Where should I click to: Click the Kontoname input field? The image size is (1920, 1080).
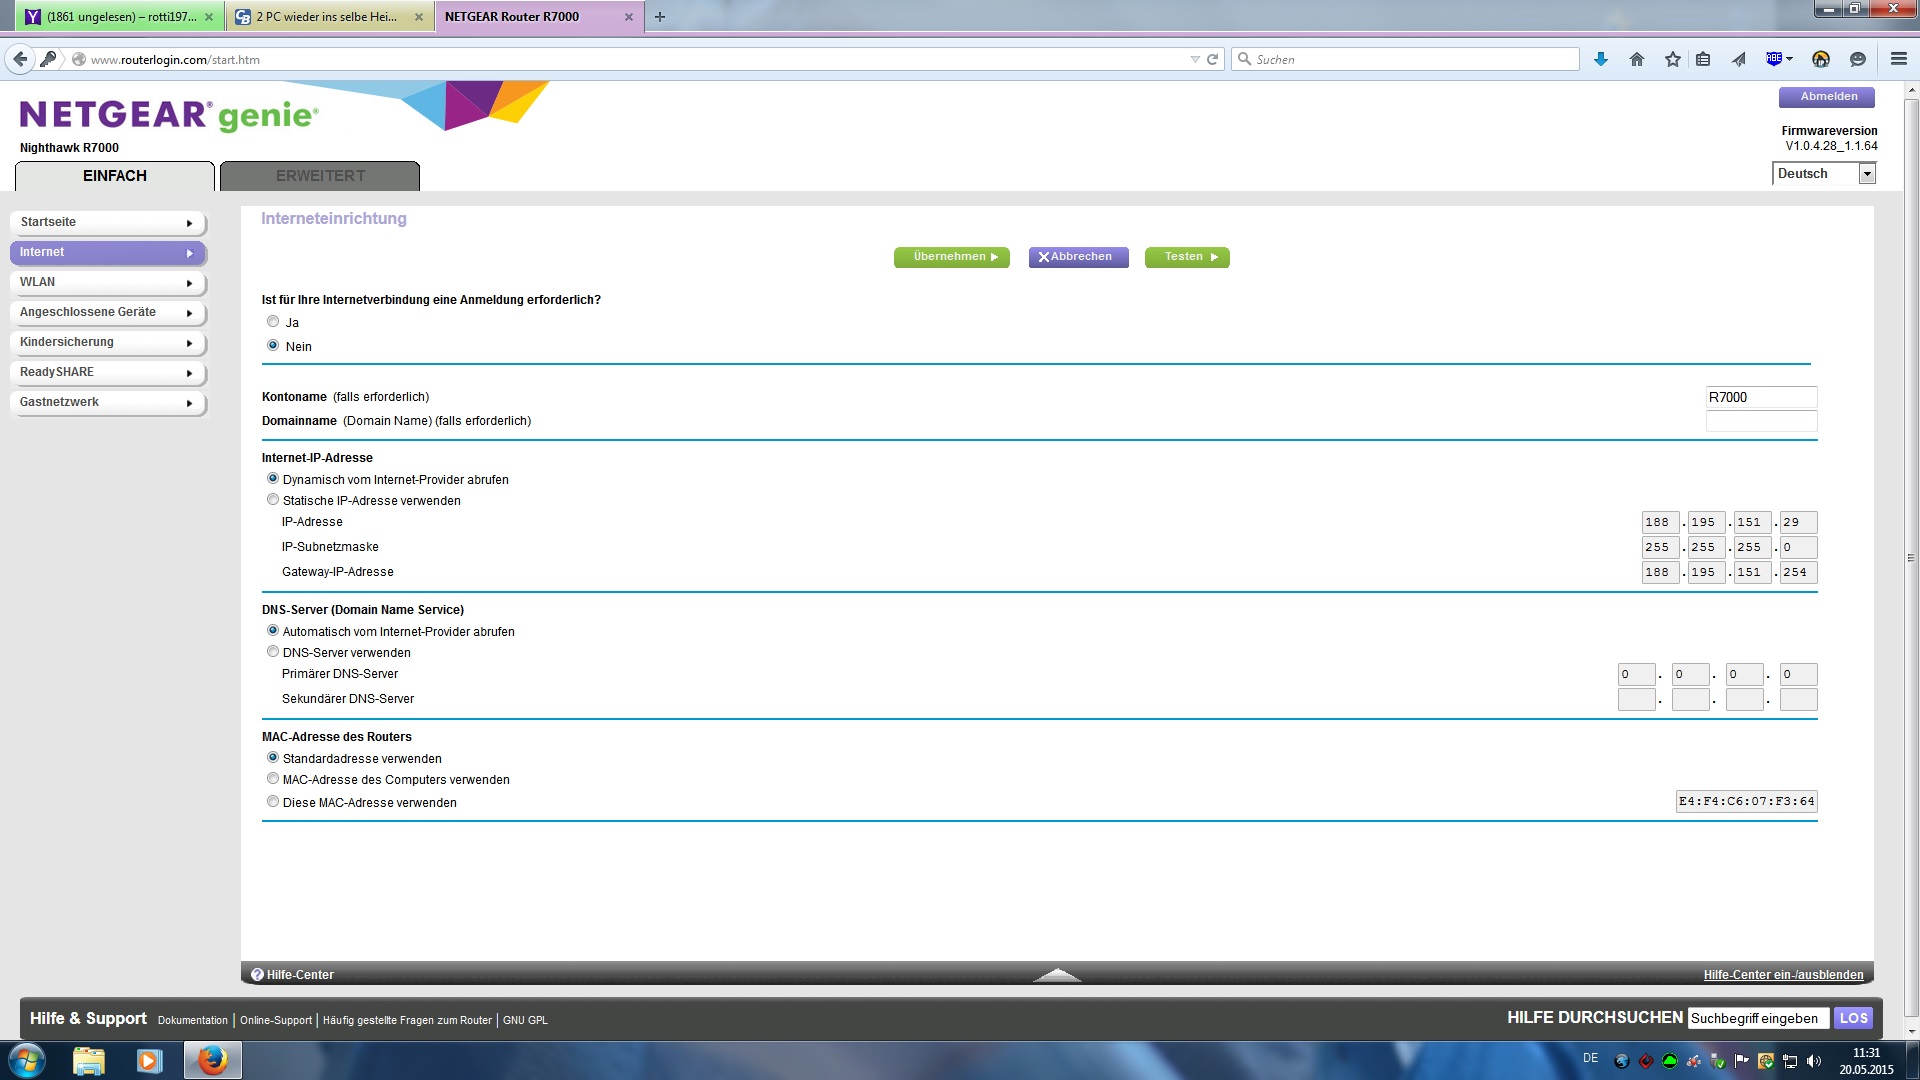[1760, 397]
